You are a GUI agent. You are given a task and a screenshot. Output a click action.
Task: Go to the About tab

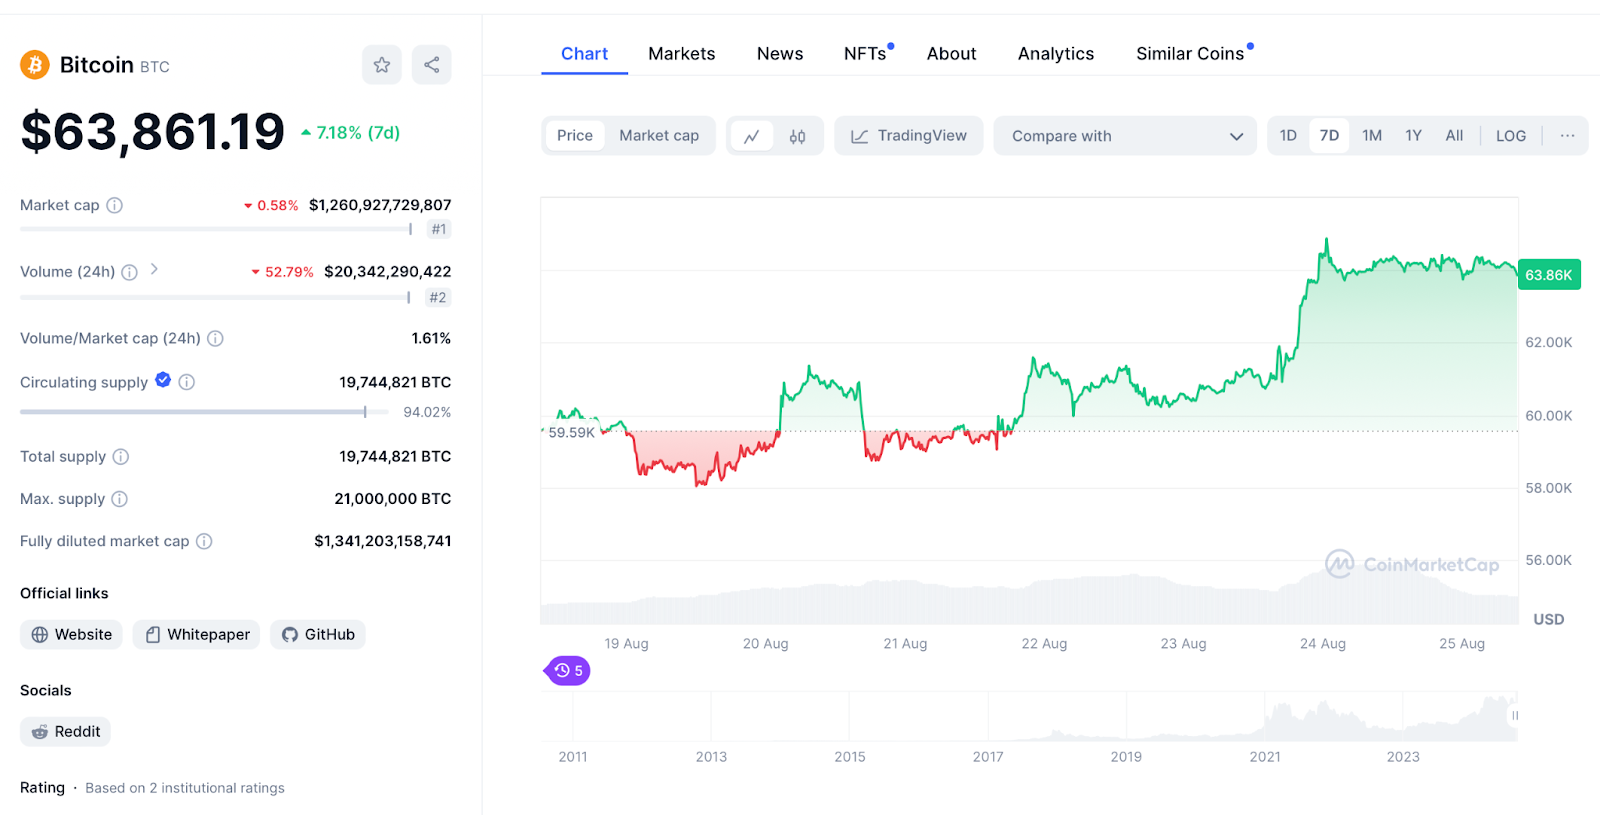click(951, 54)
